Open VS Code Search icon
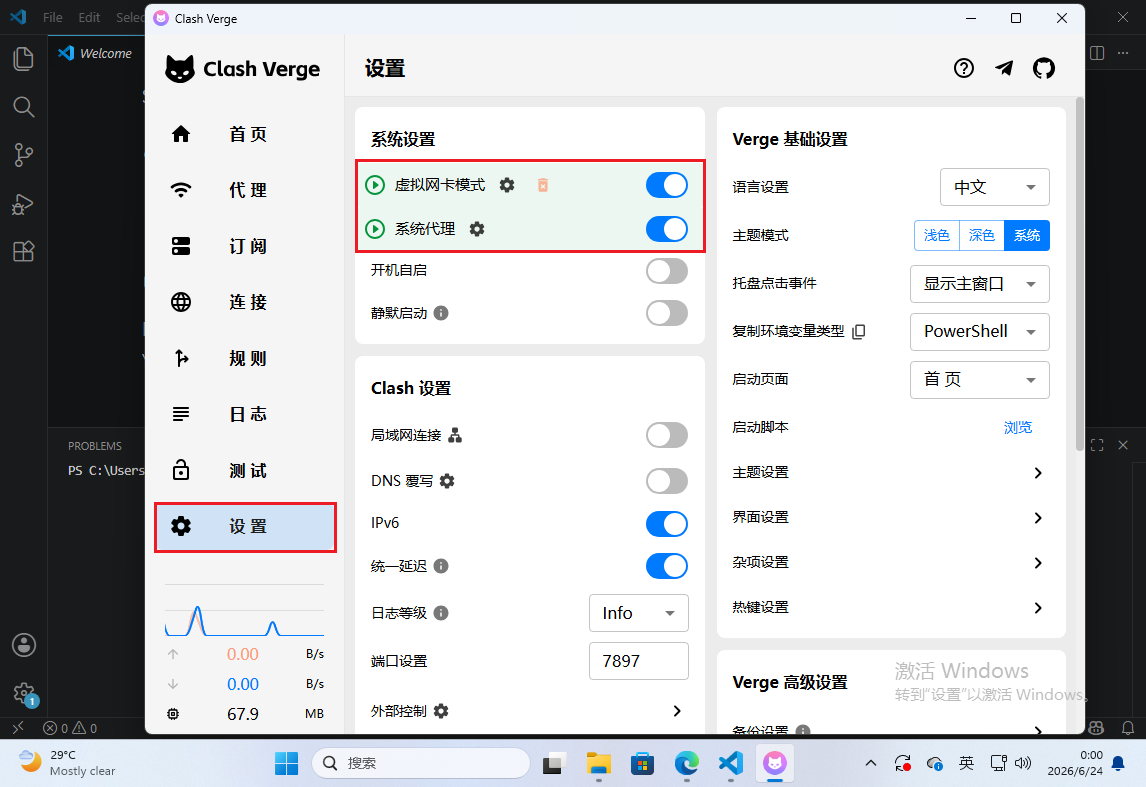 23,107
